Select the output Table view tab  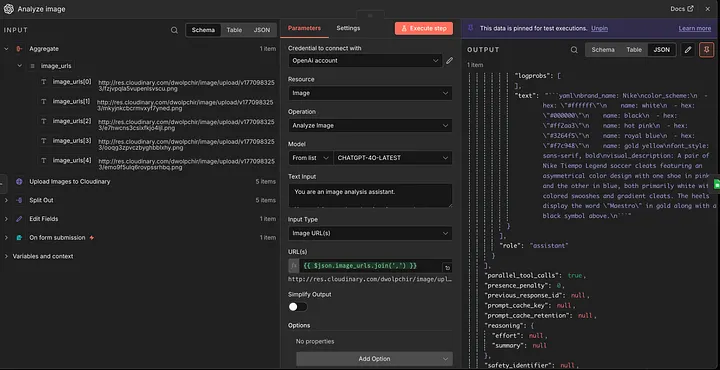tap(634, 50)
